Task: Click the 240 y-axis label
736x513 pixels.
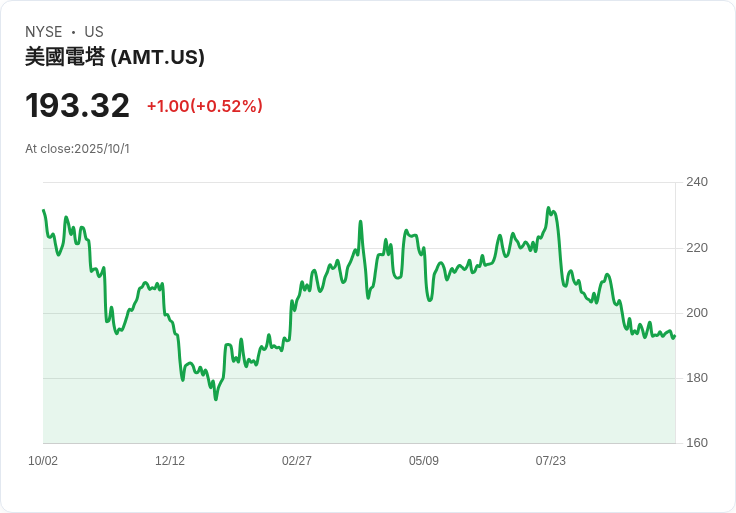Action: click(697, 182)
